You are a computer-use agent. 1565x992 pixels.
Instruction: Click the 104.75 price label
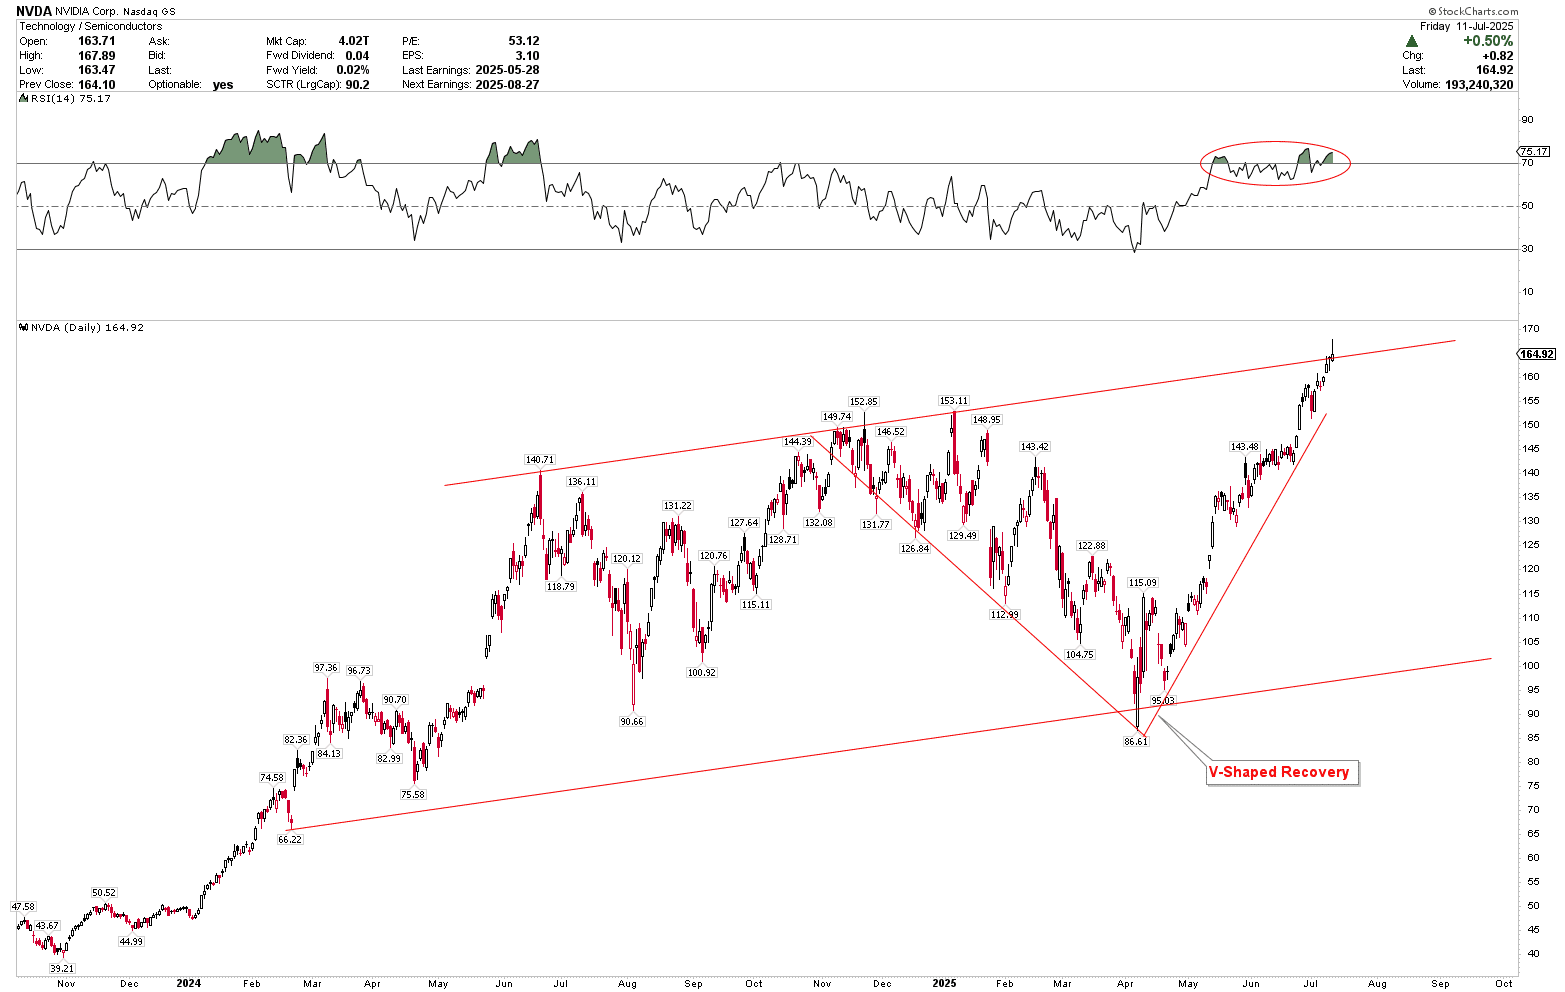(x=1080, y=654)
